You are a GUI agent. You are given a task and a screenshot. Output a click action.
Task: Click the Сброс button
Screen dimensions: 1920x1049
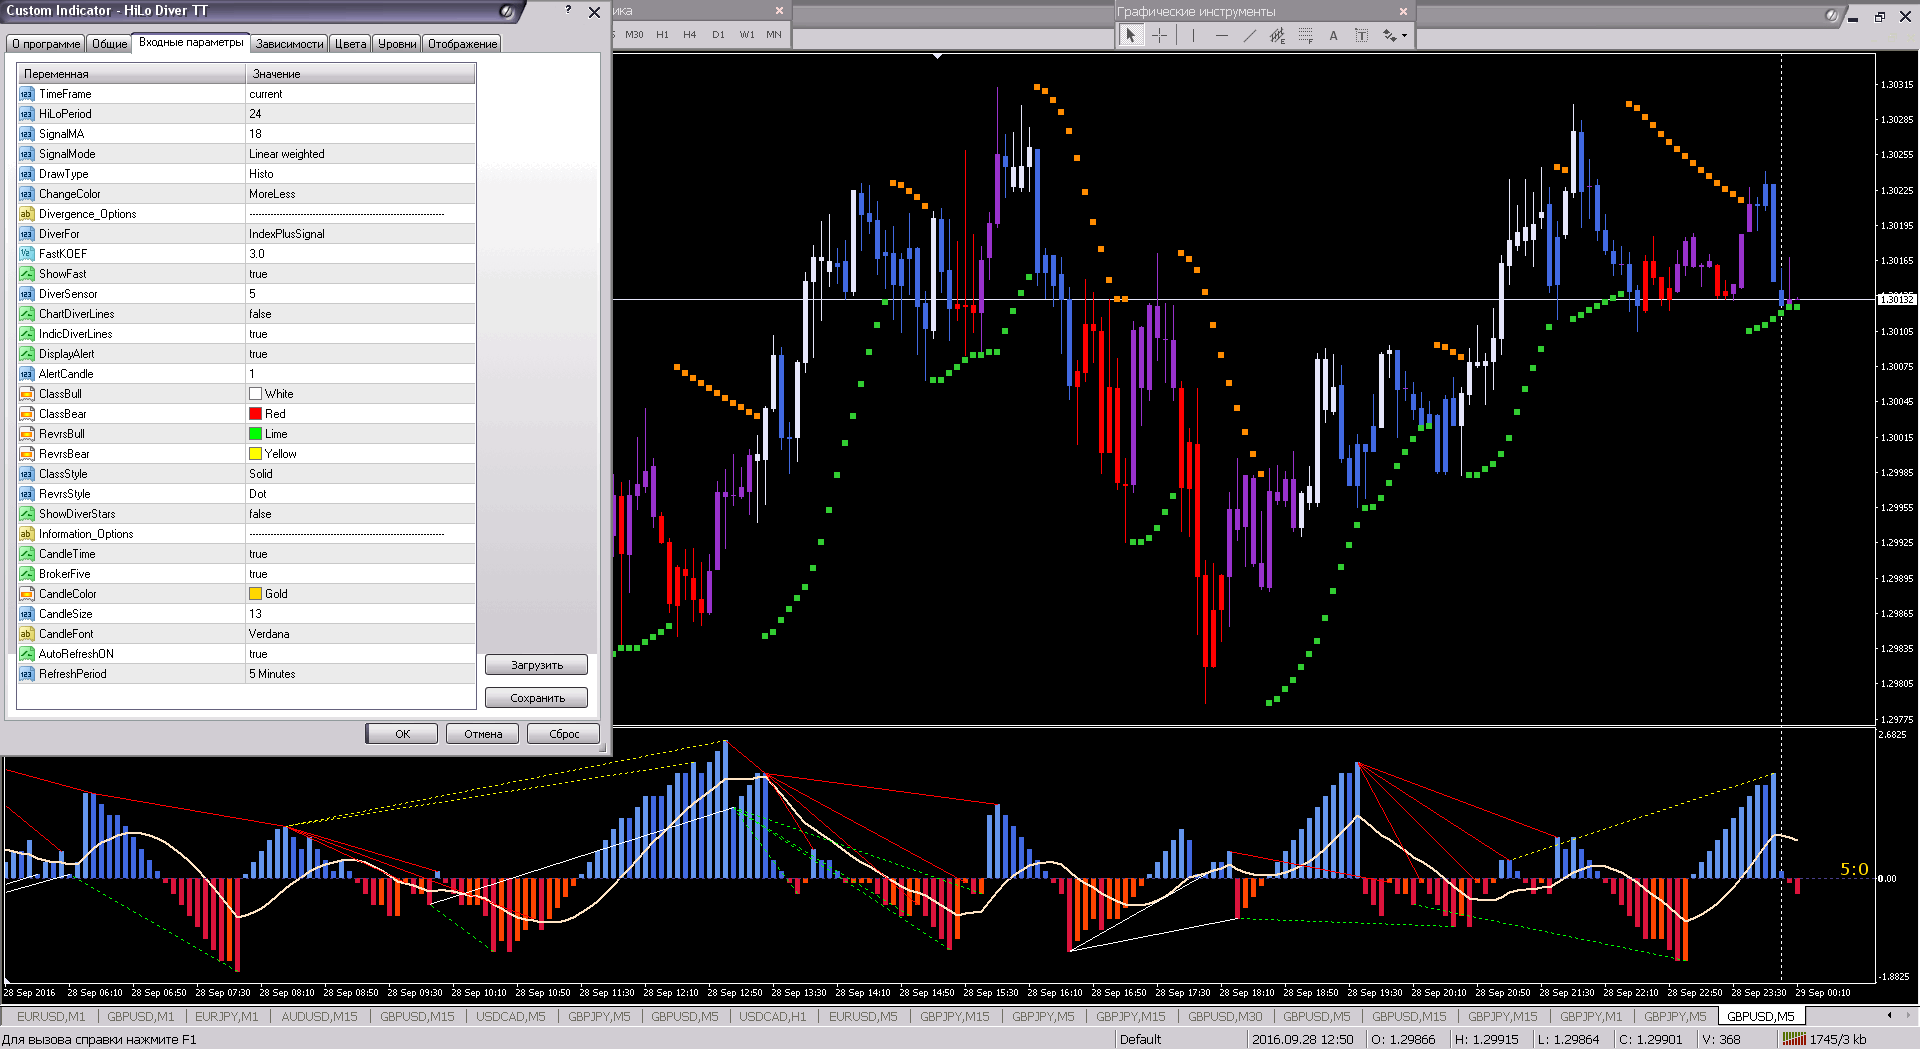(564, 734)
